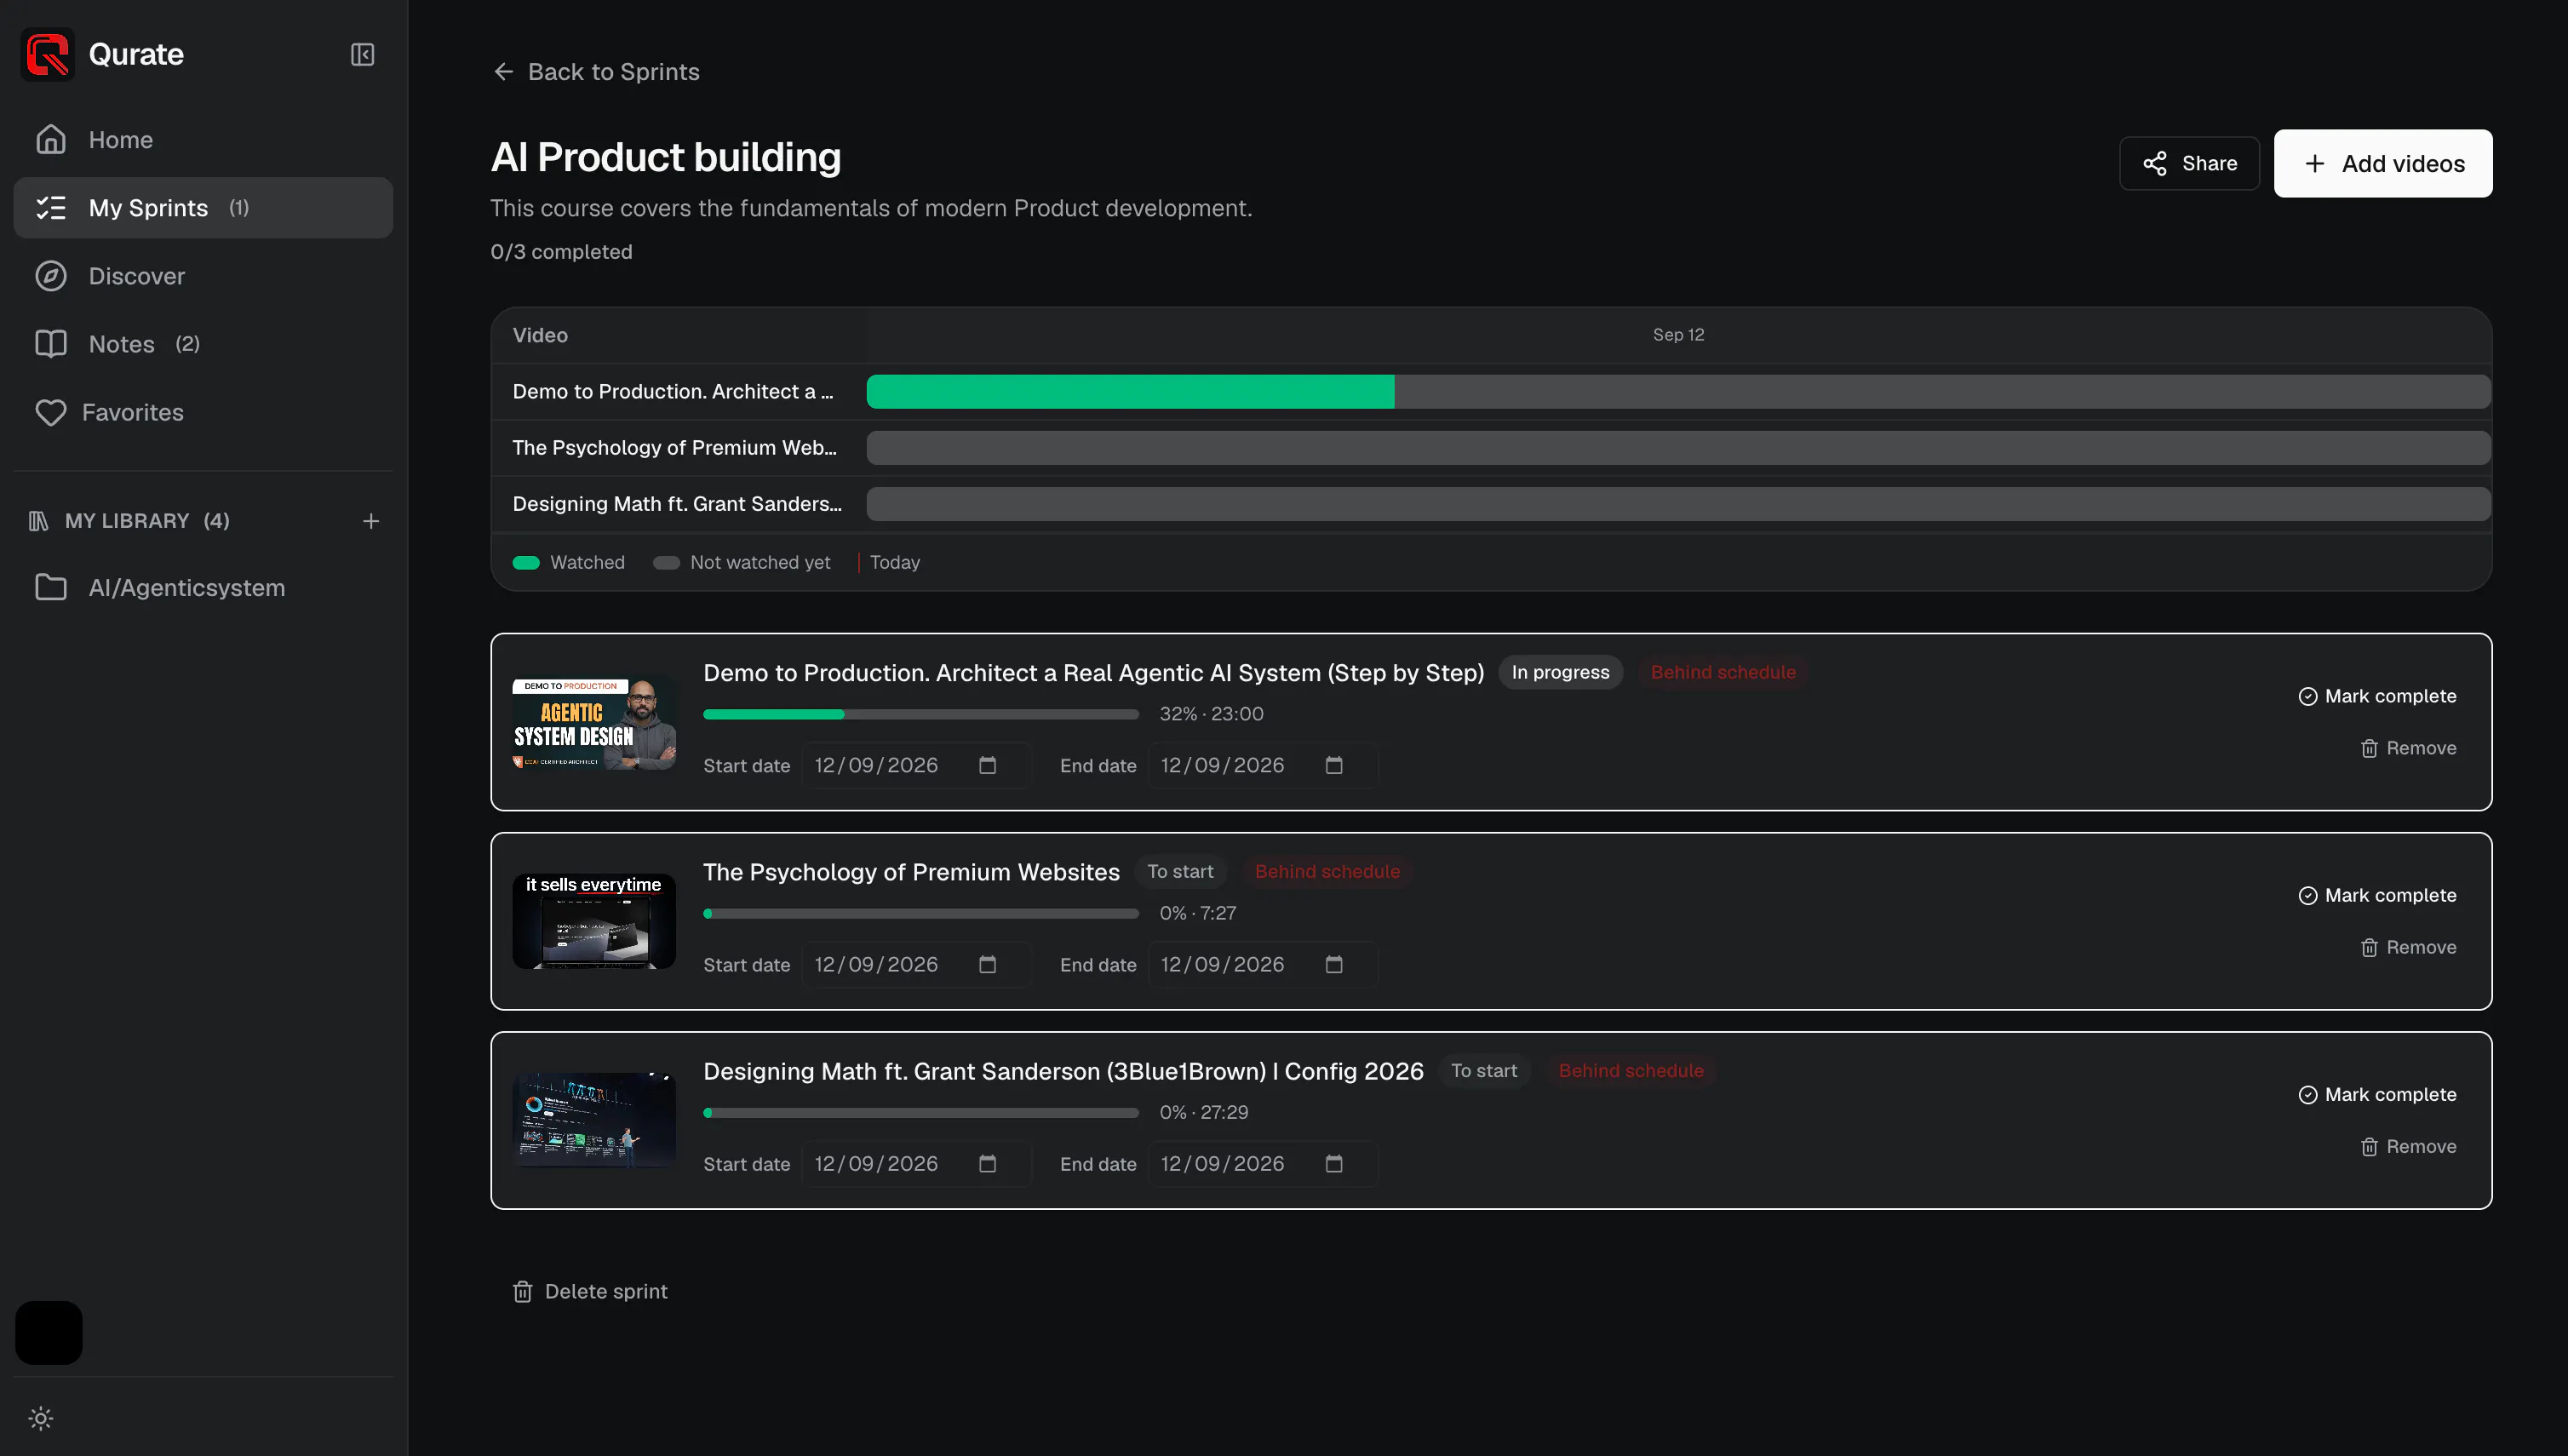This screenshot has width=2568, height=1456.
Task: Edit end date field of Designing Math
Action: point(1263,1163)
